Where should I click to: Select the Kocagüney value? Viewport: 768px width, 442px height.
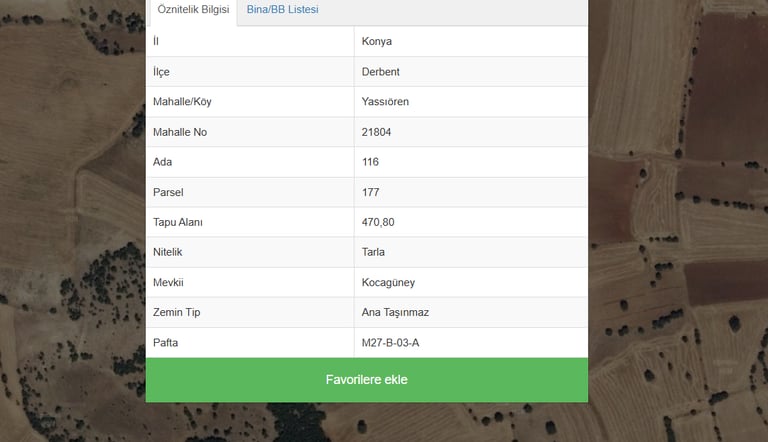click(x=388, y=283)
